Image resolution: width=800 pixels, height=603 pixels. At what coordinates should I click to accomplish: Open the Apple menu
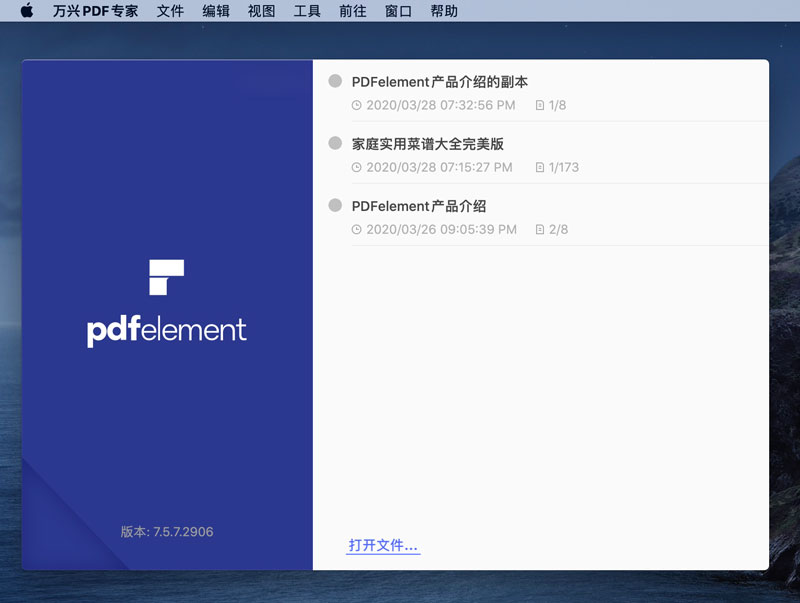(26, 12)
